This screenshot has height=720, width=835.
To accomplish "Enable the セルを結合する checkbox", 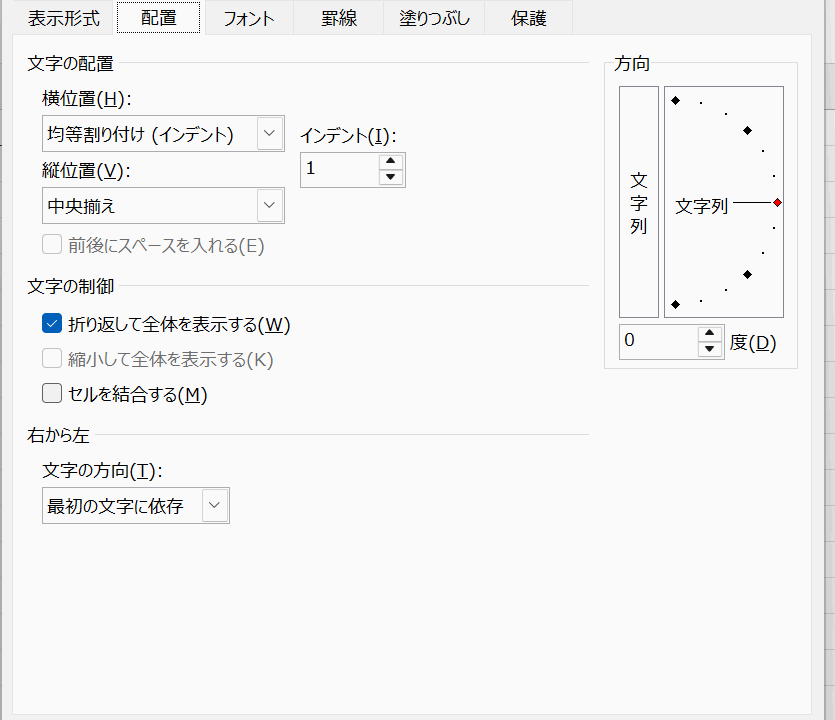I will tap(52, 394).
